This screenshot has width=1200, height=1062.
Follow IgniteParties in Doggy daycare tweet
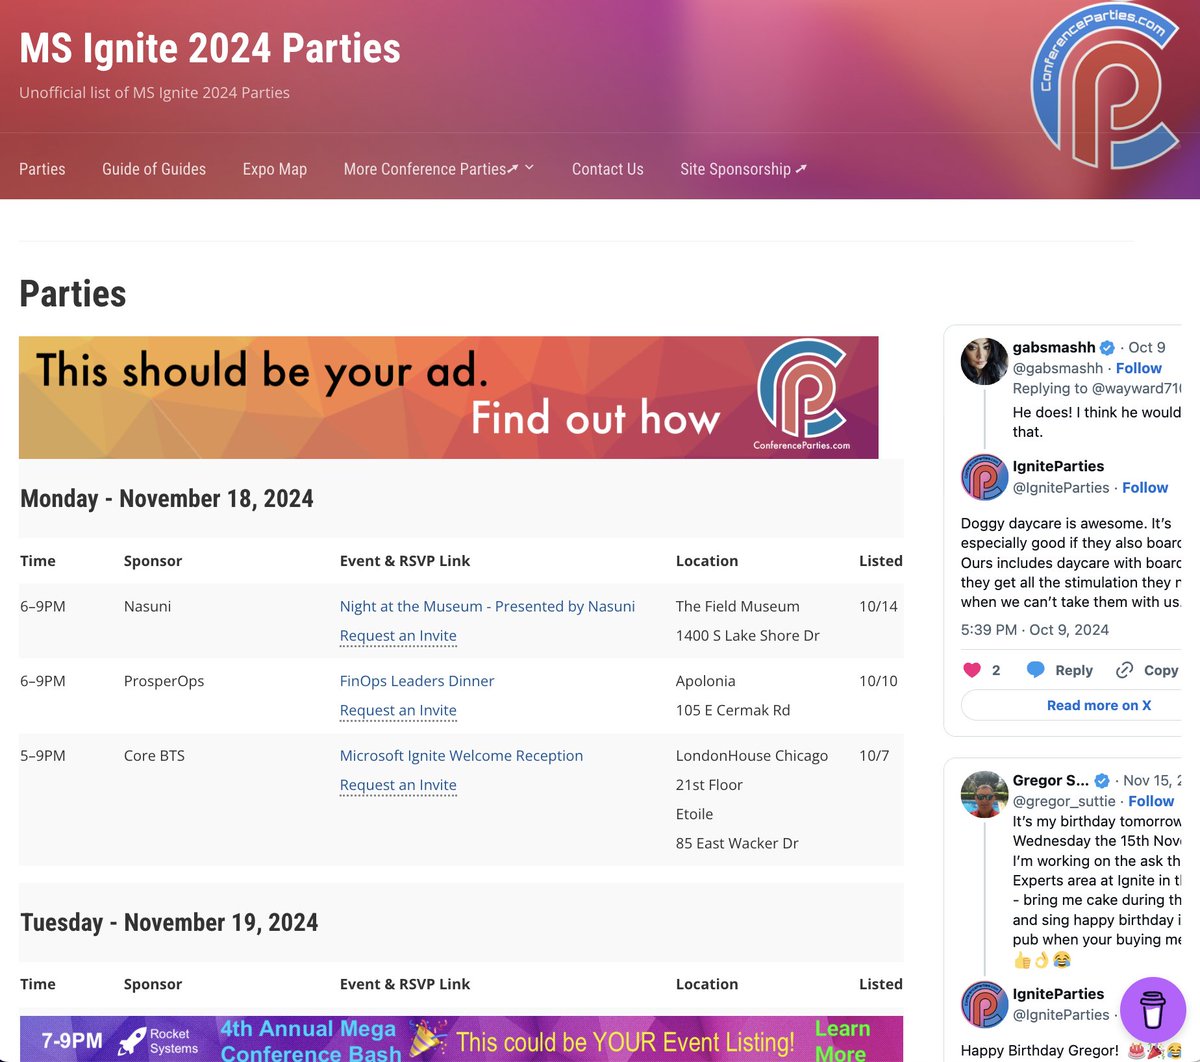click(1145, 487)
